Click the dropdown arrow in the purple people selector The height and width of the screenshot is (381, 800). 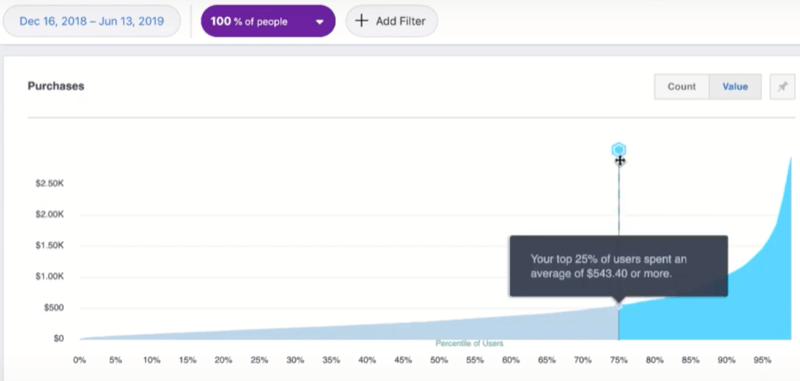319,22
